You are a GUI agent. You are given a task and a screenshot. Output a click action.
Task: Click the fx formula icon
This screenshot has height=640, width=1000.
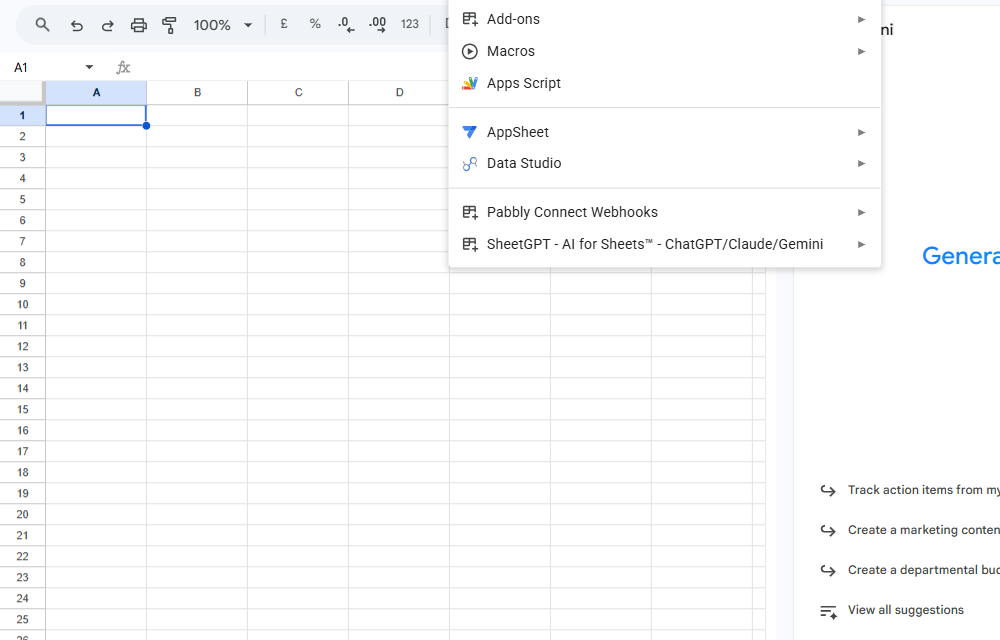click(x=123, y=68)
